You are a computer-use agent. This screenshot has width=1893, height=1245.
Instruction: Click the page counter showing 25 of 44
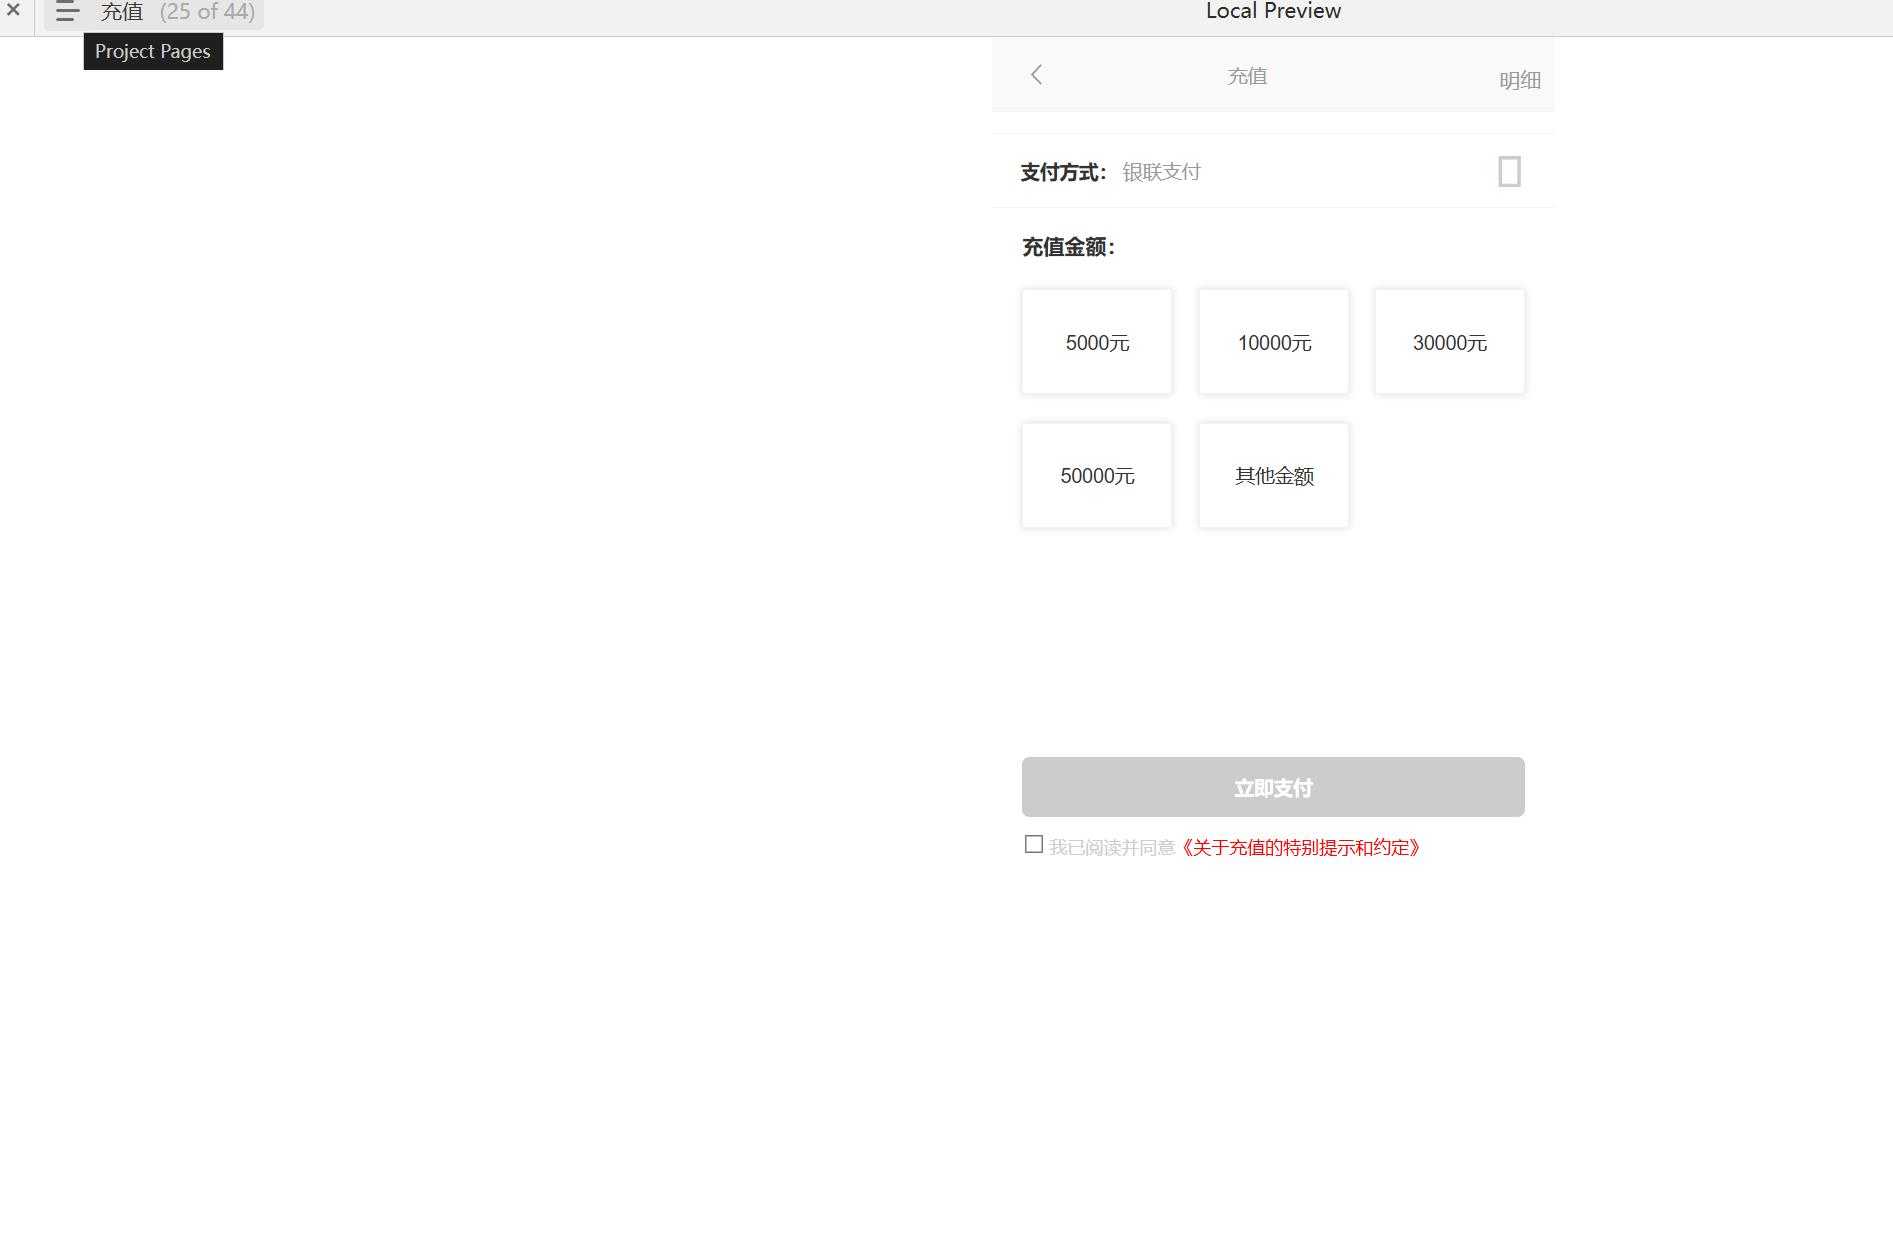coord(207,12)
